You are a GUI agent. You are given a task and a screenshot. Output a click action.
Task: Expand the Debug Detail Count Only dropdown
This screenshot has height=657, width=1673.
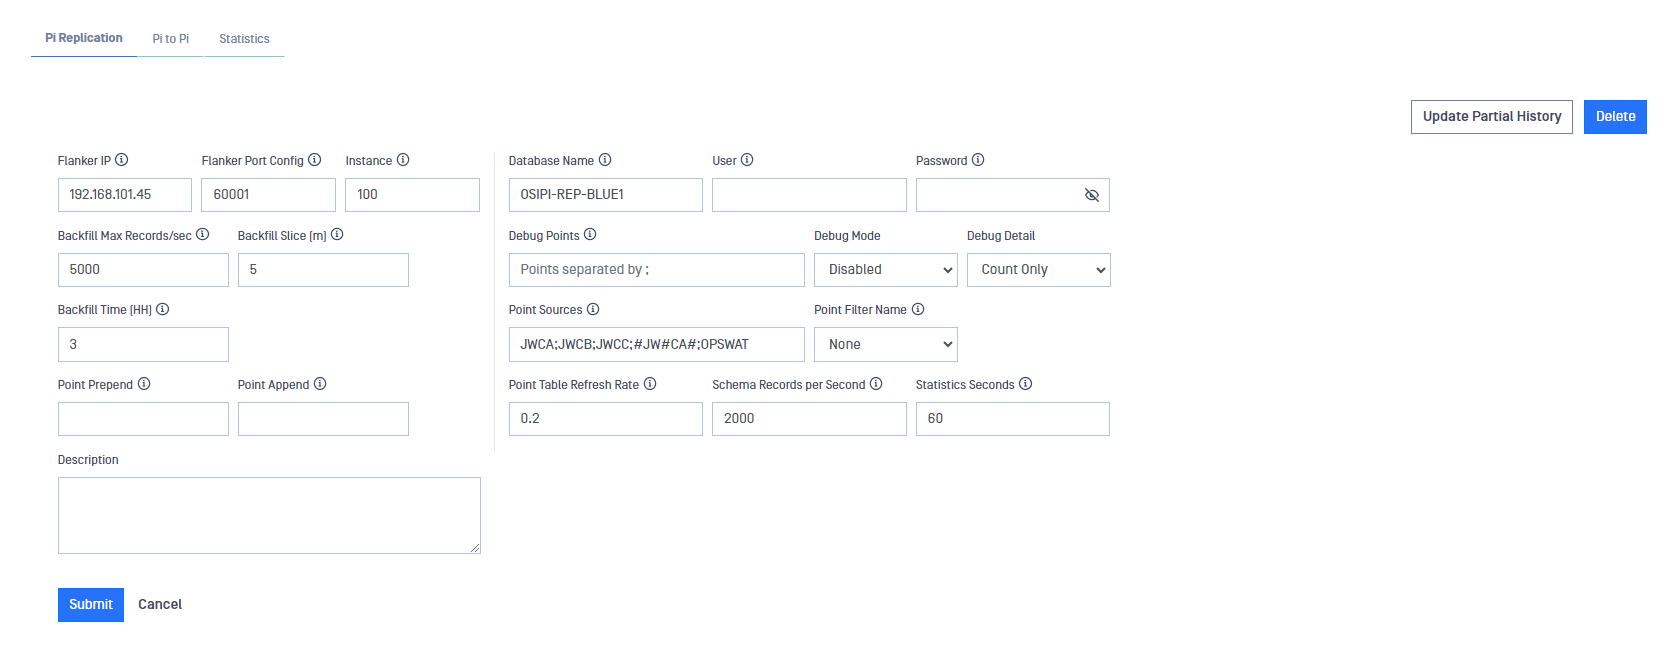tap(1039, 270)
